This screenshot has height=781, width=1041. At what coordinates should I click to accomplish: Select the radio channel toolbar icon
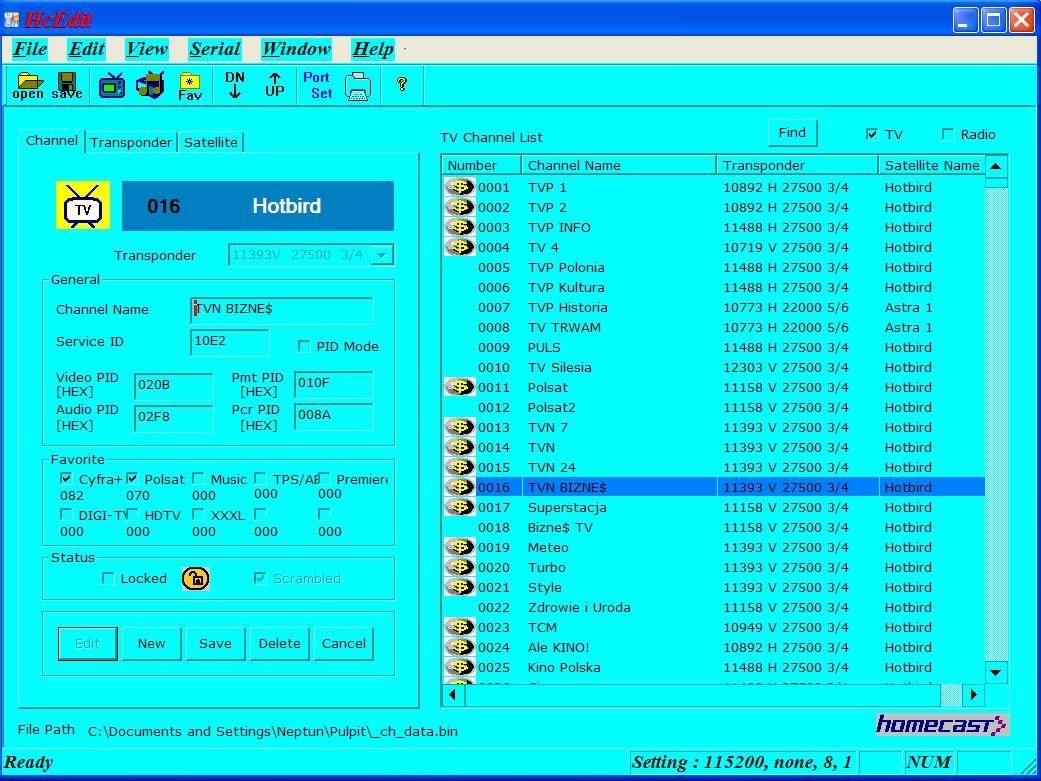coord(150,86)
